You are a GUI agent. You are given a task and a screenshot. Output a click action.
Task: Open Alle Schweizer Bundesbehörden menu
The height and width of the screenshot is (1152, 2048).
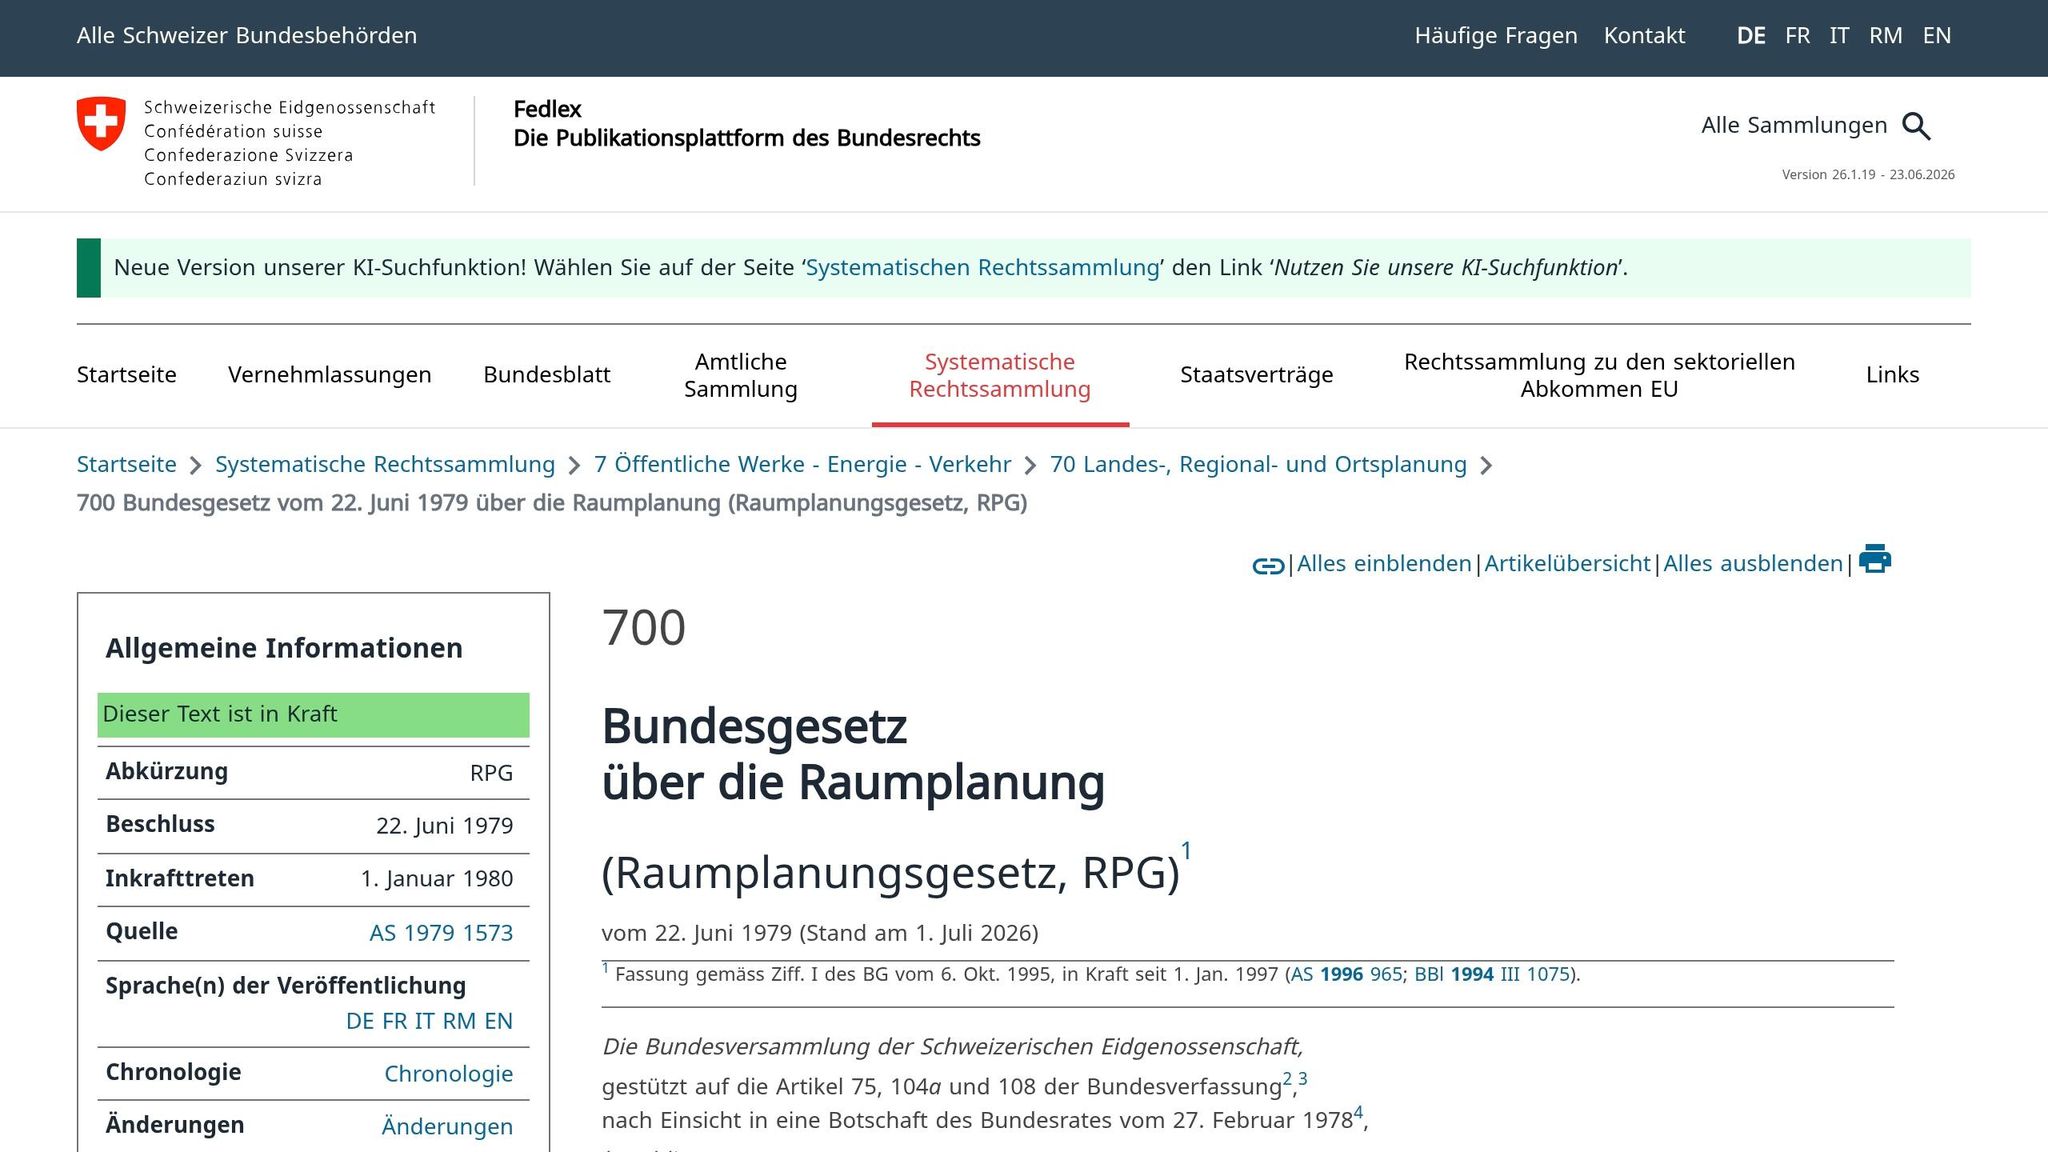coord(247,36)
